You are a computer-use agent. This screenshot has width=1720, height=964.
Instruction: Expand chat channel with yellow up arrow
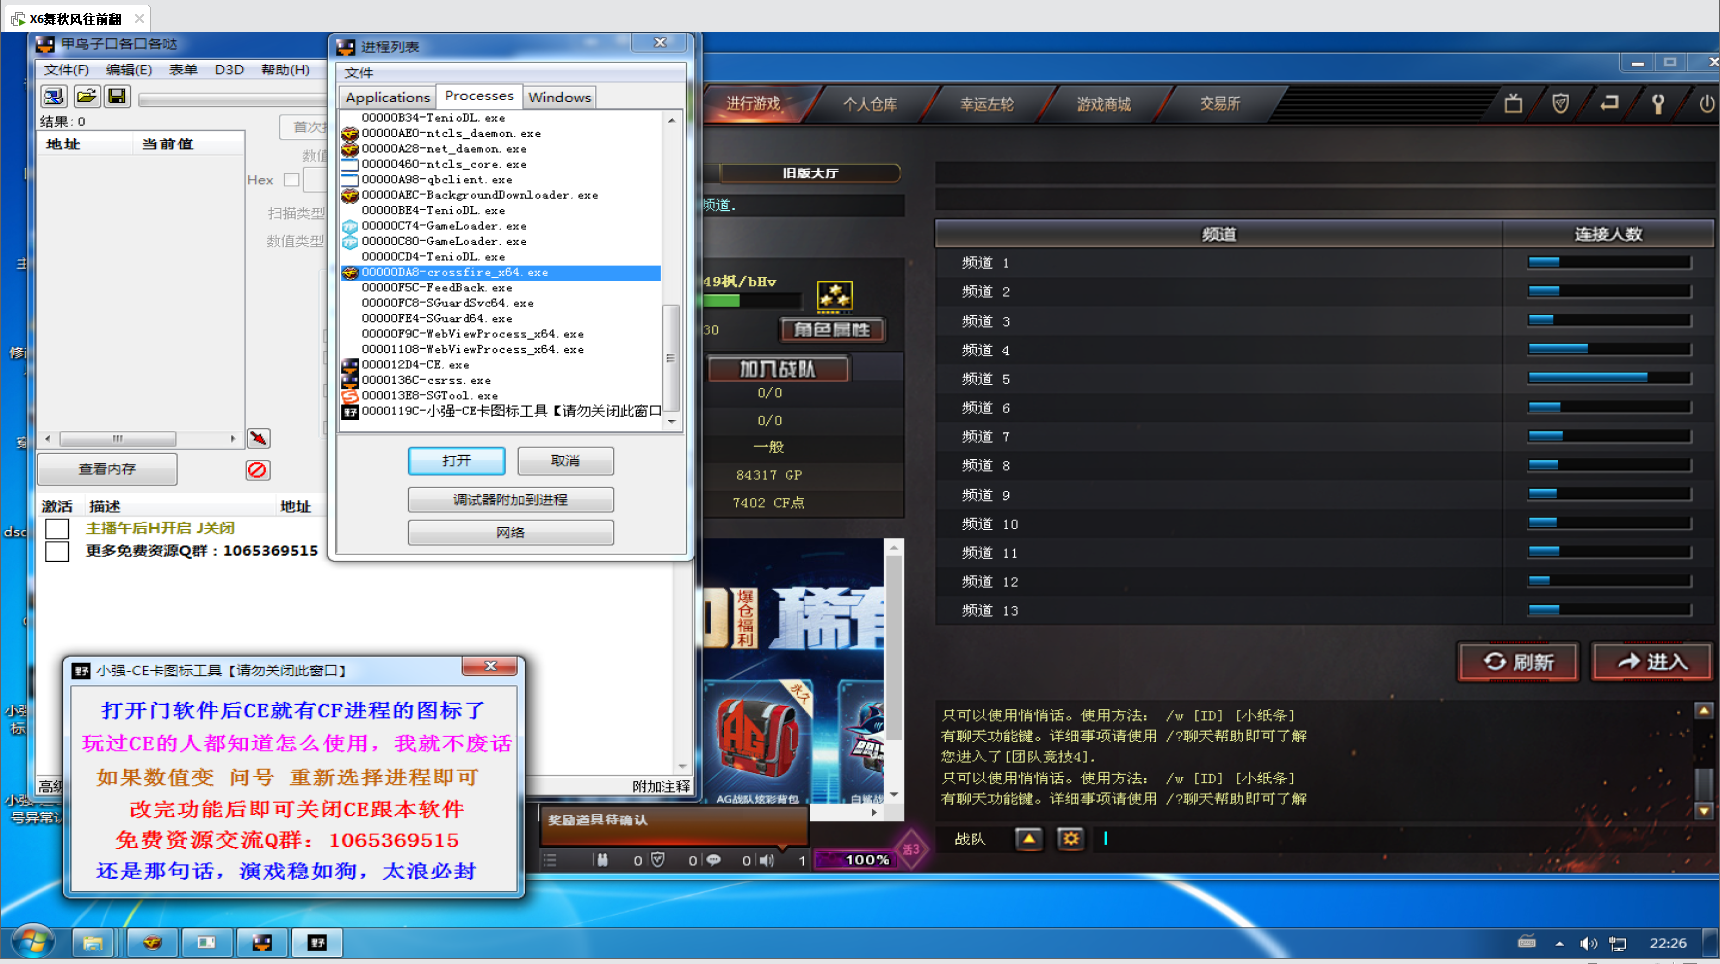[x=1028, y=839]
